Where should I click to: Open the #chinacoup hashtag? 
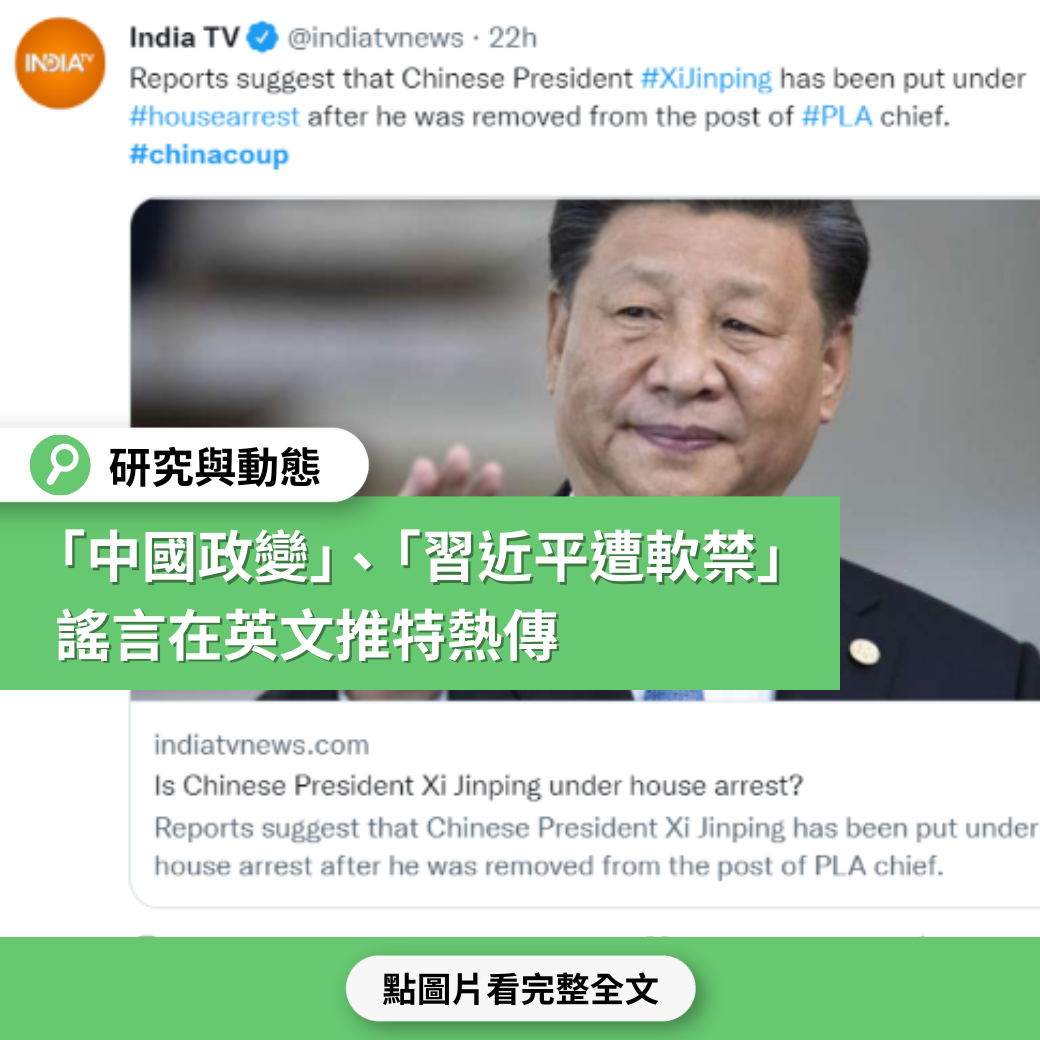[209, 155]
